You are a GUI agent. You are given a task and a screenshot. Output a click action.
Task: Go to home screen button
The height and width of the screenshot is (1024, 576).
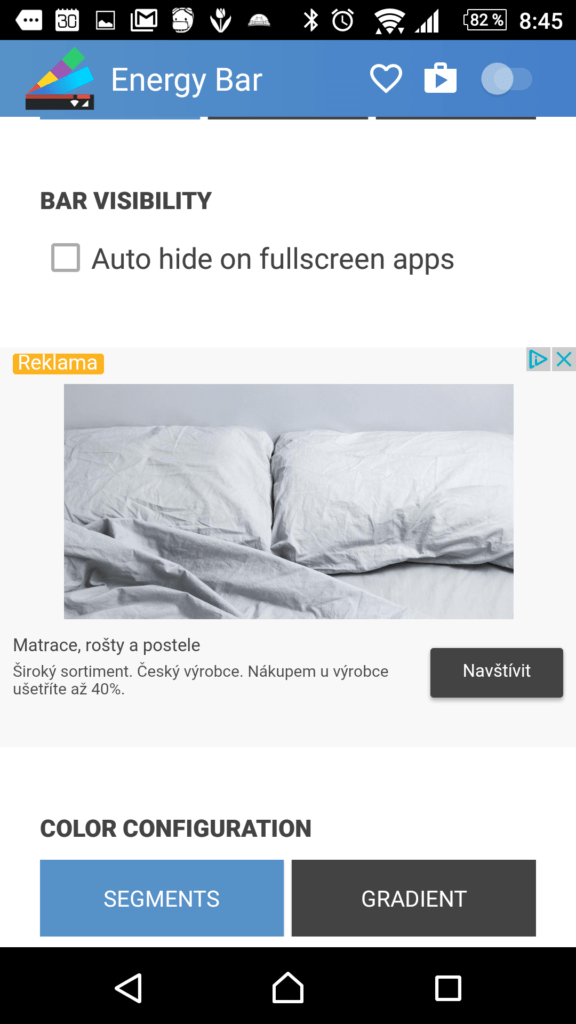coord(288,987)
